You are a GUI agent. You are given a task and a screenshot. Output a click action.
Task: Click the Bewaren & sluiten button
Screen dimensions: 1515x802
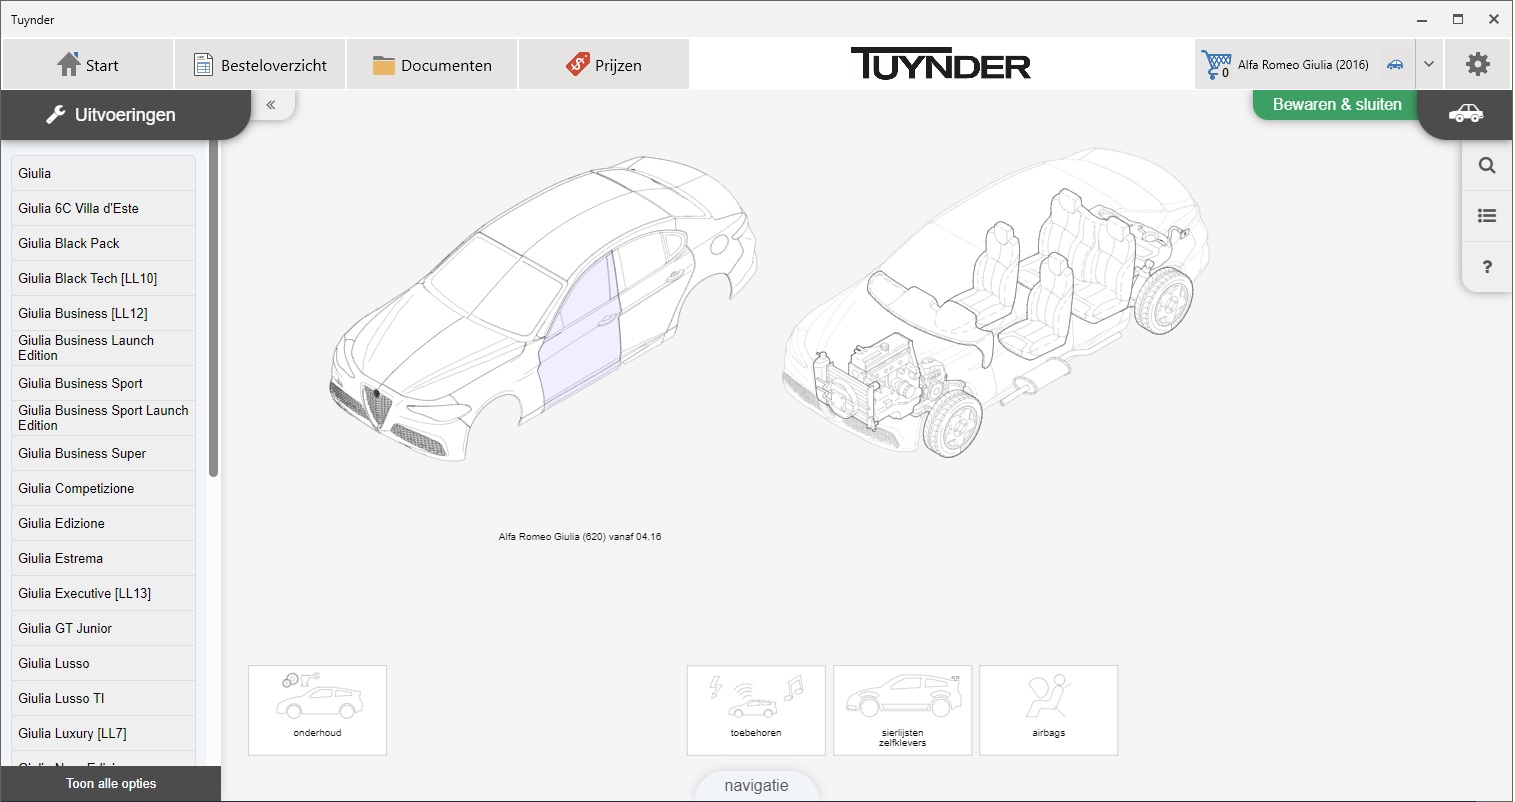coord(1337,104)
